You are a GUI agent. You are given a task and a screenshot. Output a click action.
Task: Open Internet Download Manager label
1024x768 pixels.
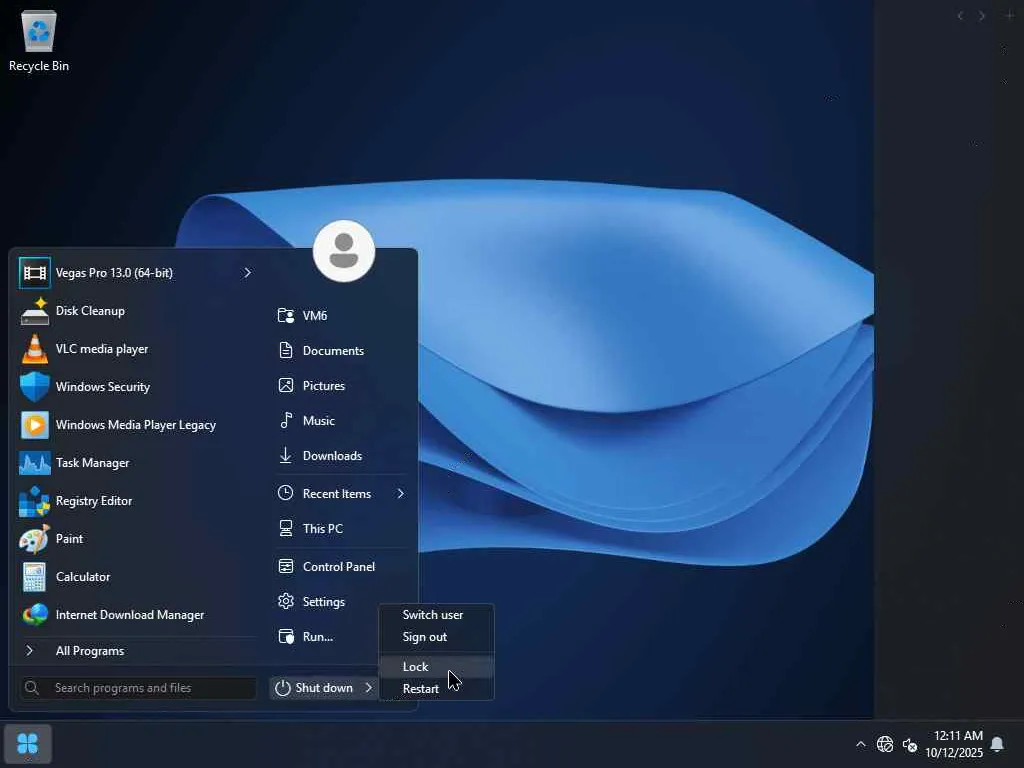[x=130, y=615]
